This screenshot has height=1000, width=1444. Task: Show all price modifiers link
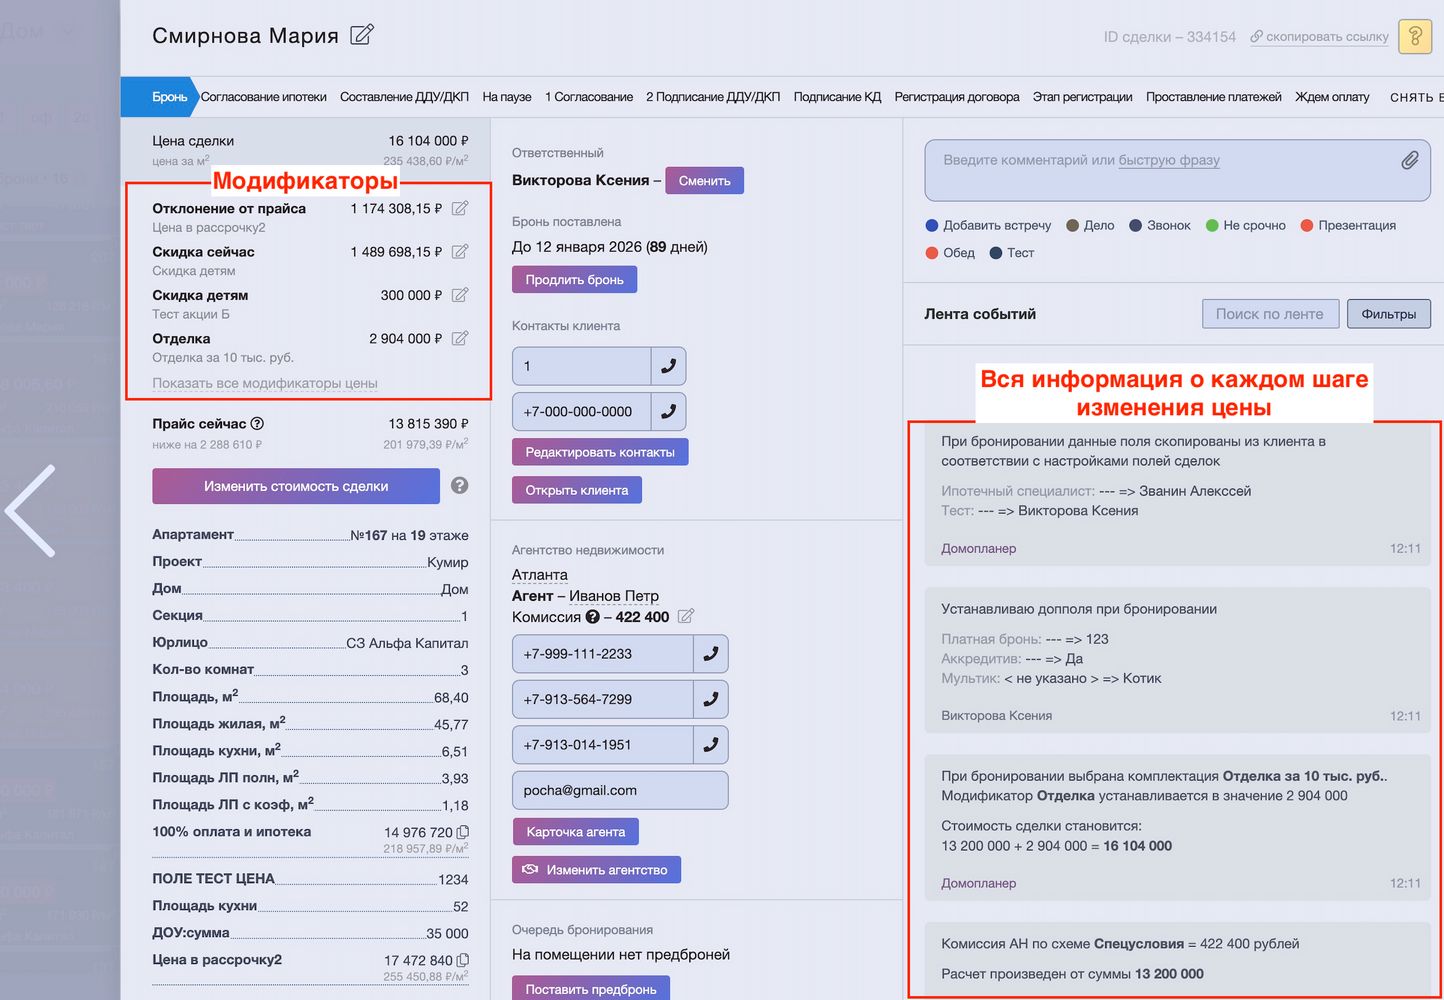pos(265,383)
